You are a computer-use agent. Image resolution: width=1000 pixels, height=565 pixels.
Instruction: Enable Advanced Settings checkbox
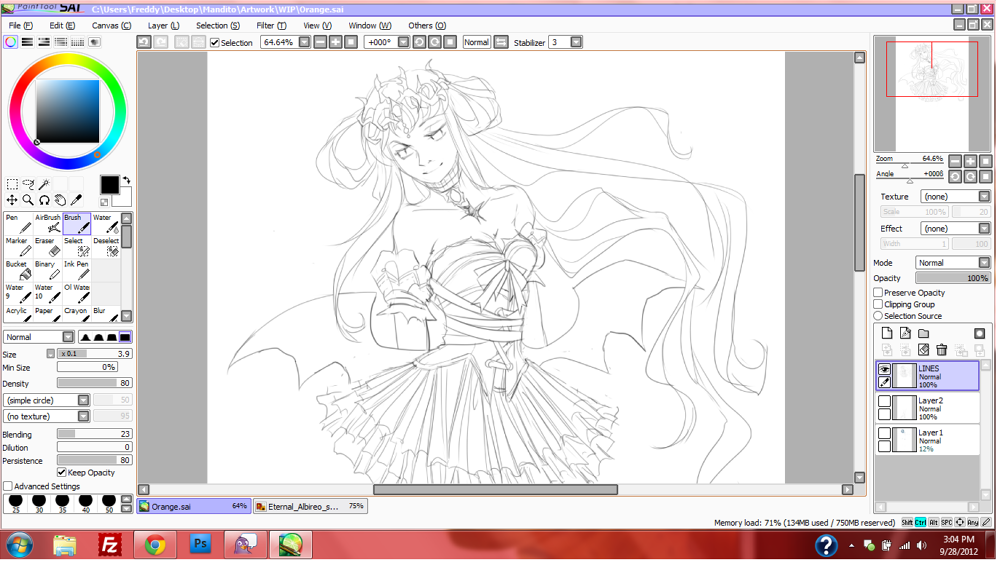click(8, 488)
